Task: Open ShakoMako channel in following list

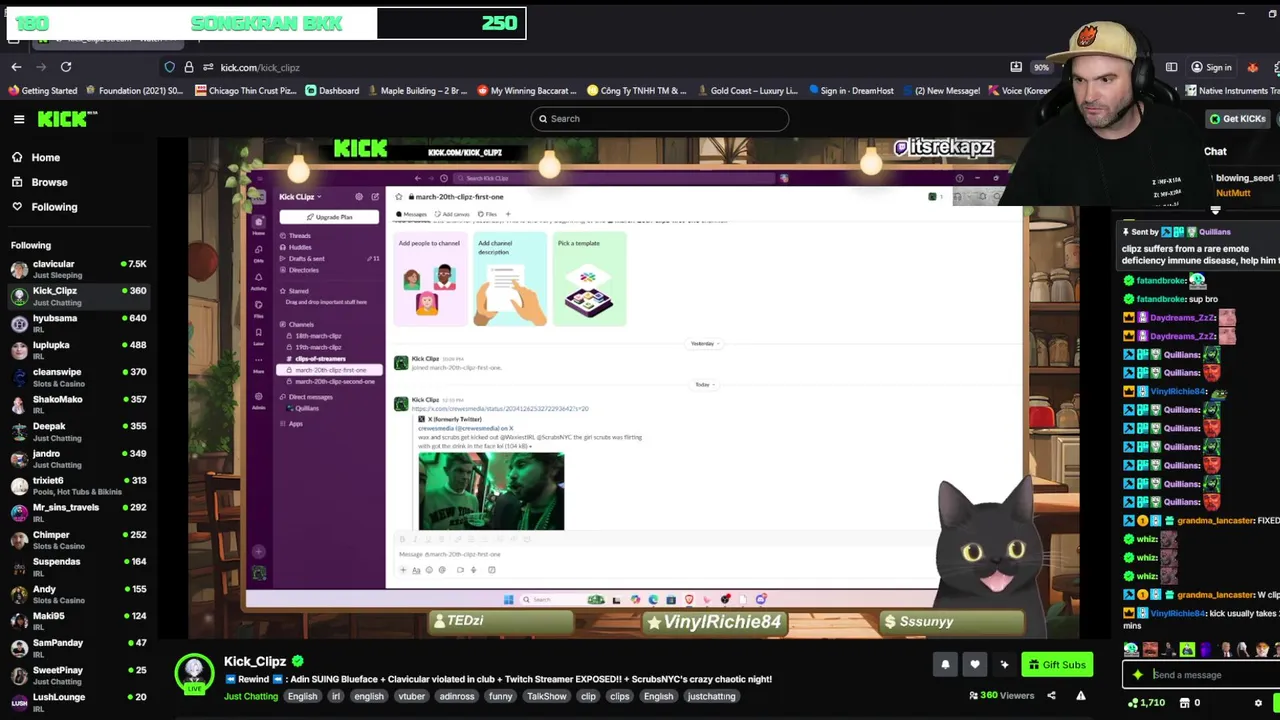Action: pos(78,404)
